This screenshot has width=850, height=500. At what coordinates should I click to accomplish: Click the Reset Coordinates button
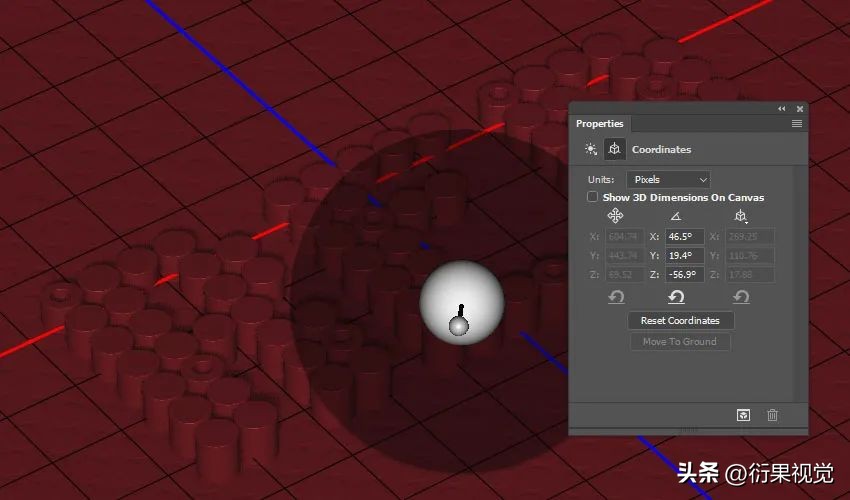pyautogui.click(x=681, y=320)
